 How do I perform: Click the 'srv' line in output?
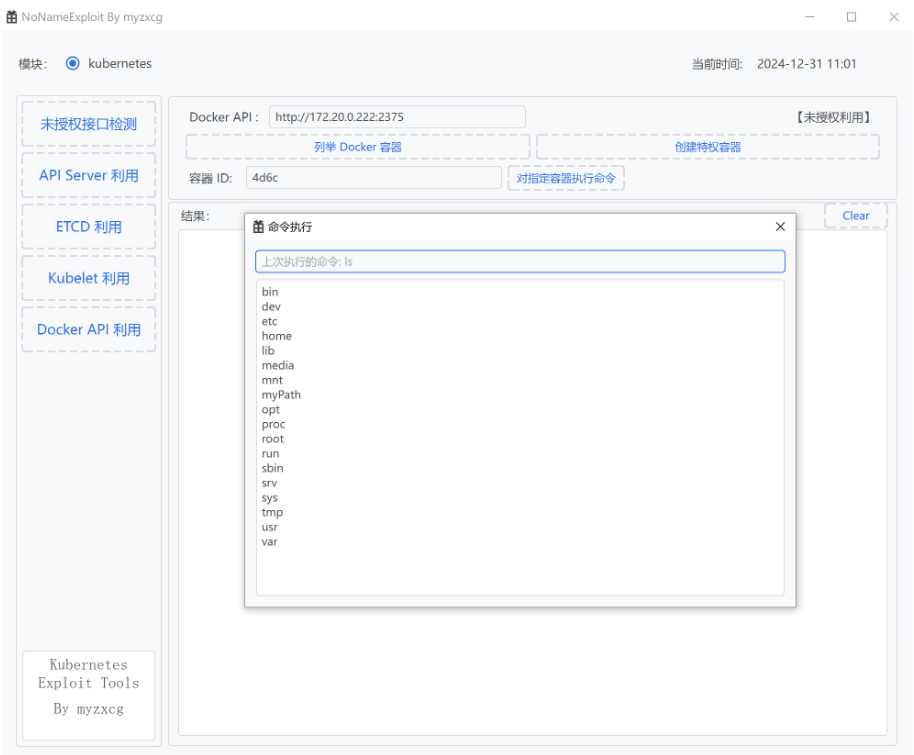[x=269, y=483]
